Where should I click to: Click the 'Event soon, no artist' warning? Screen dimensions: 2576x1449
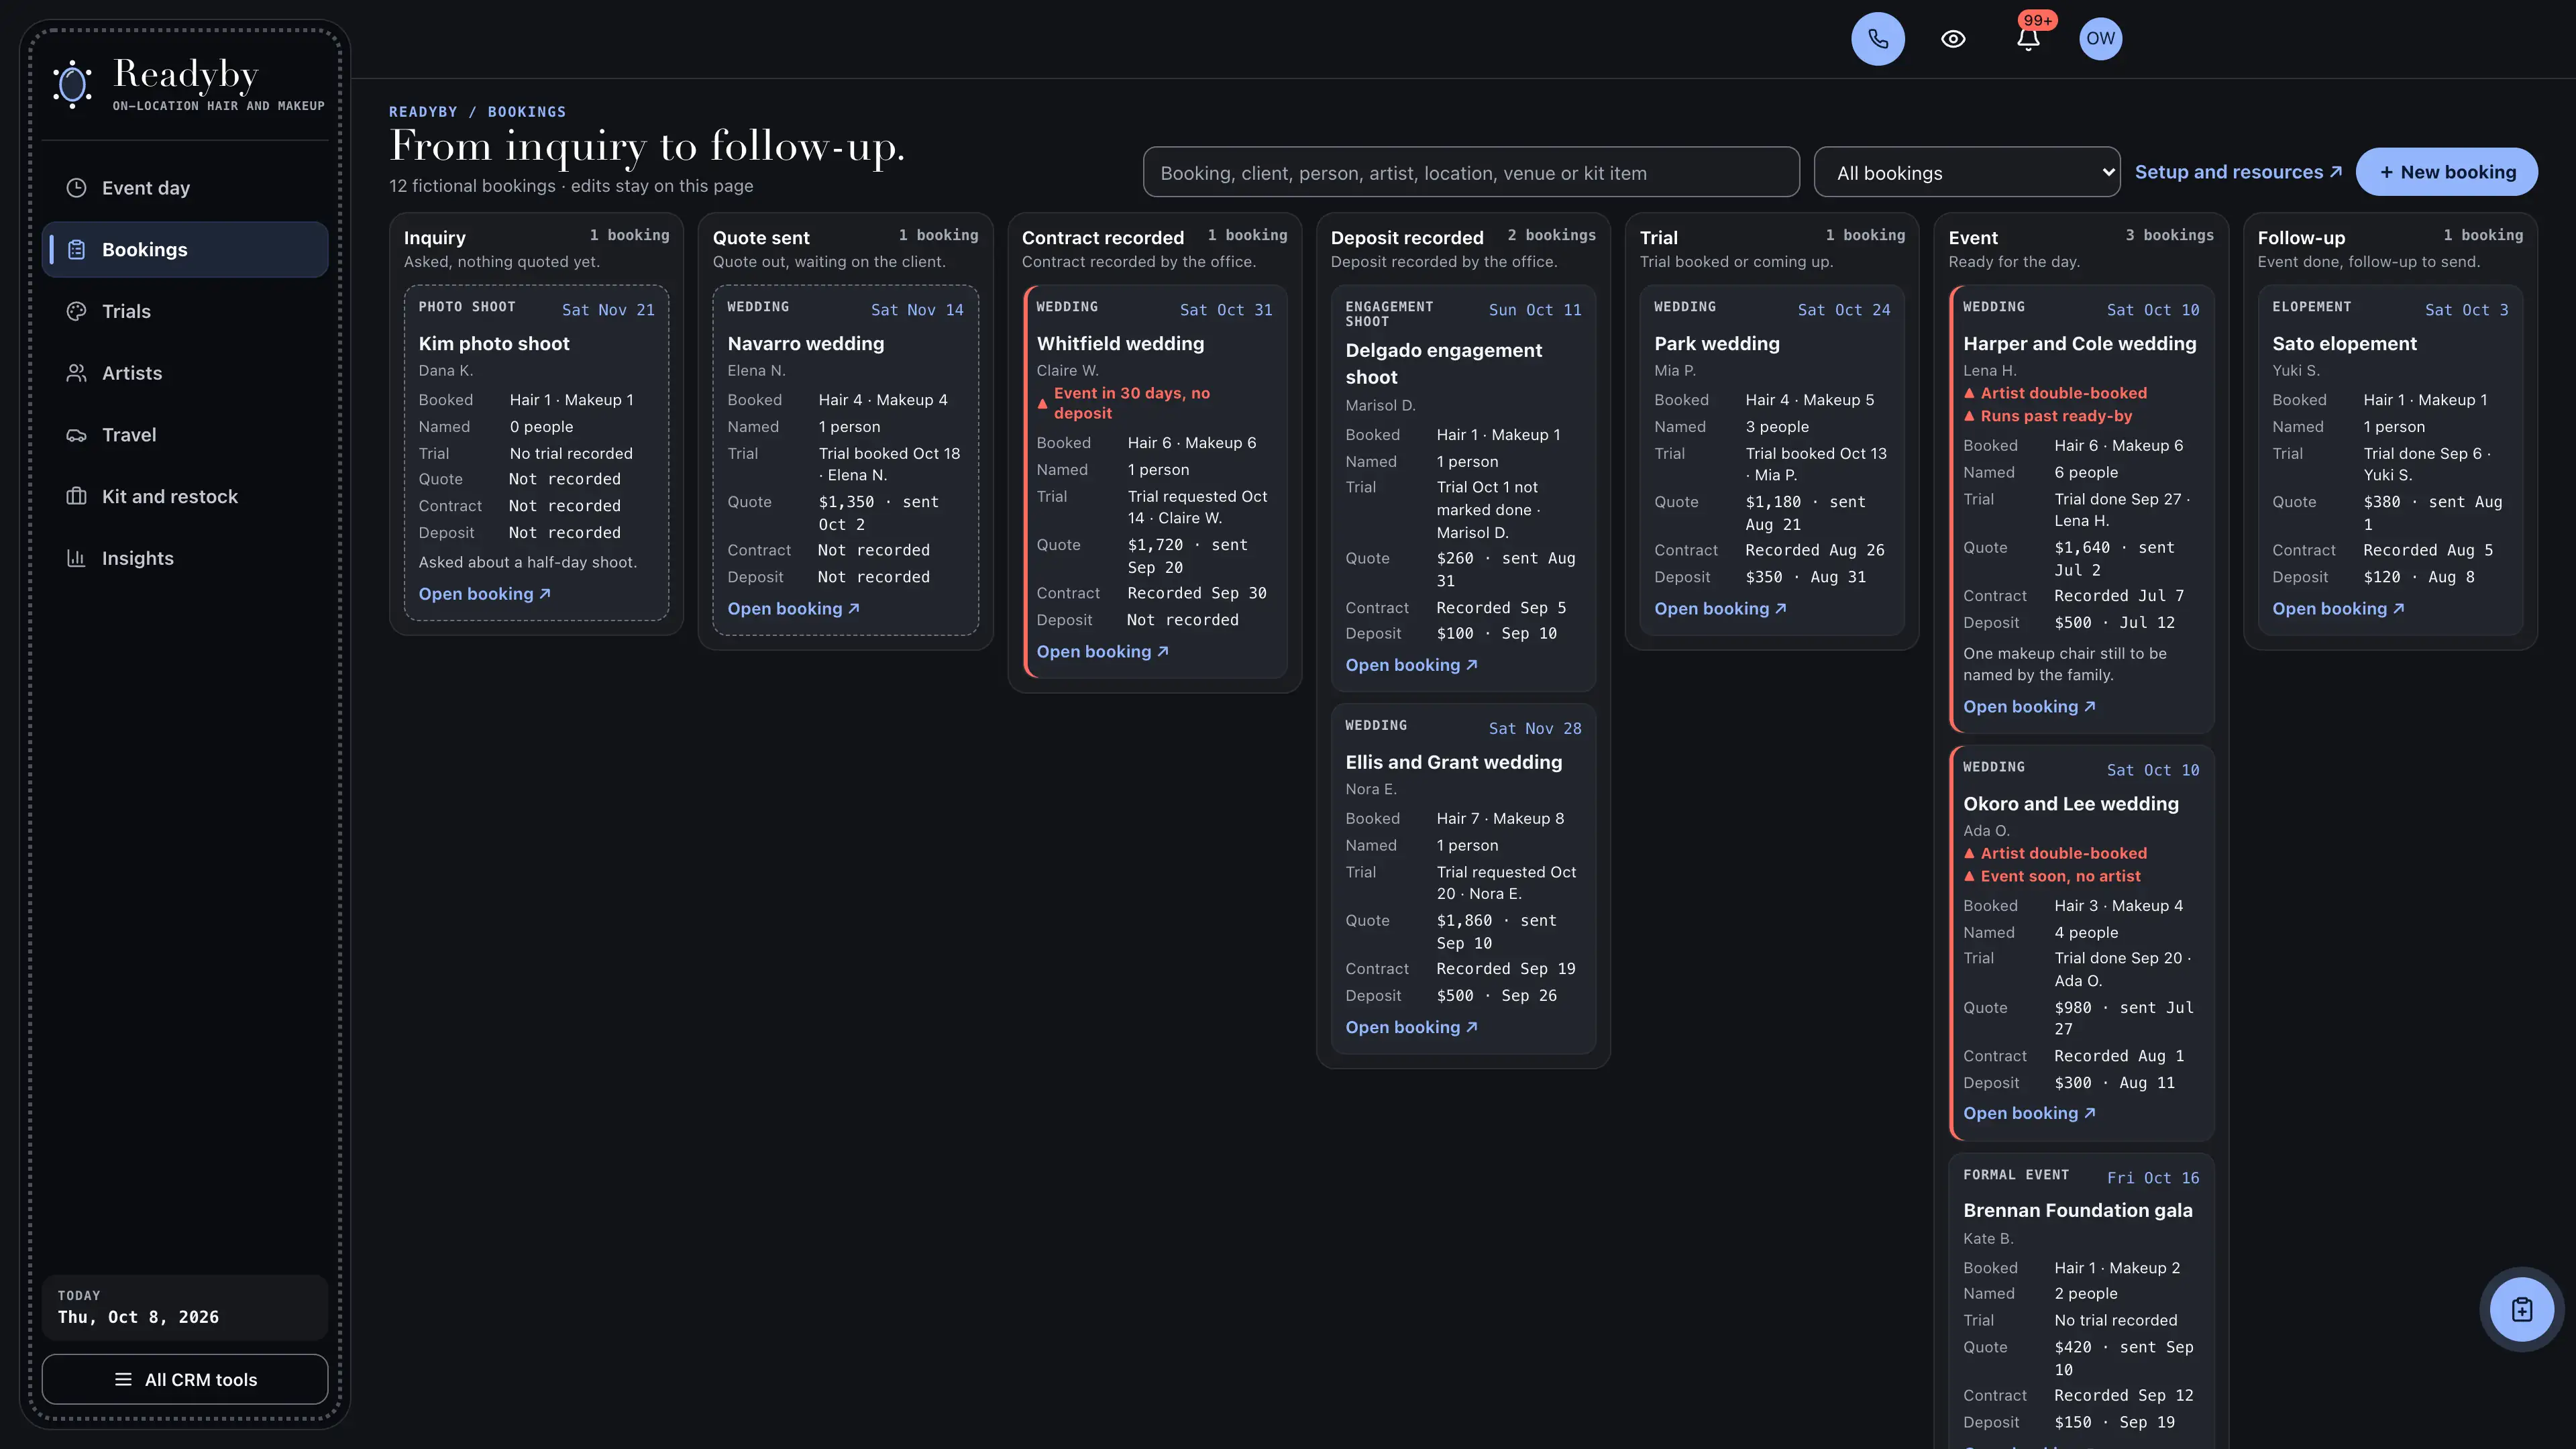point(2052,876)
